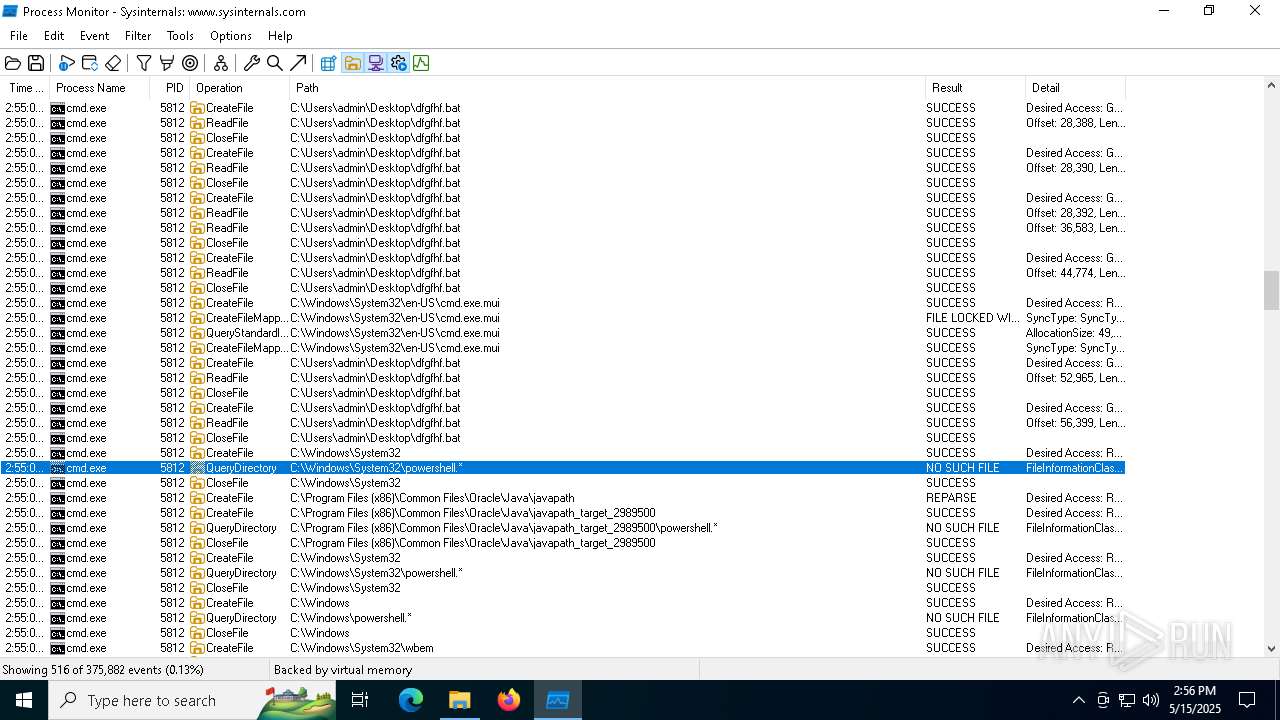Image resolution: width=1280 pixels, height=720 pixels.
Task: Select the C:\Windows\powershell.* path cell
Action: tap(351, 618)
